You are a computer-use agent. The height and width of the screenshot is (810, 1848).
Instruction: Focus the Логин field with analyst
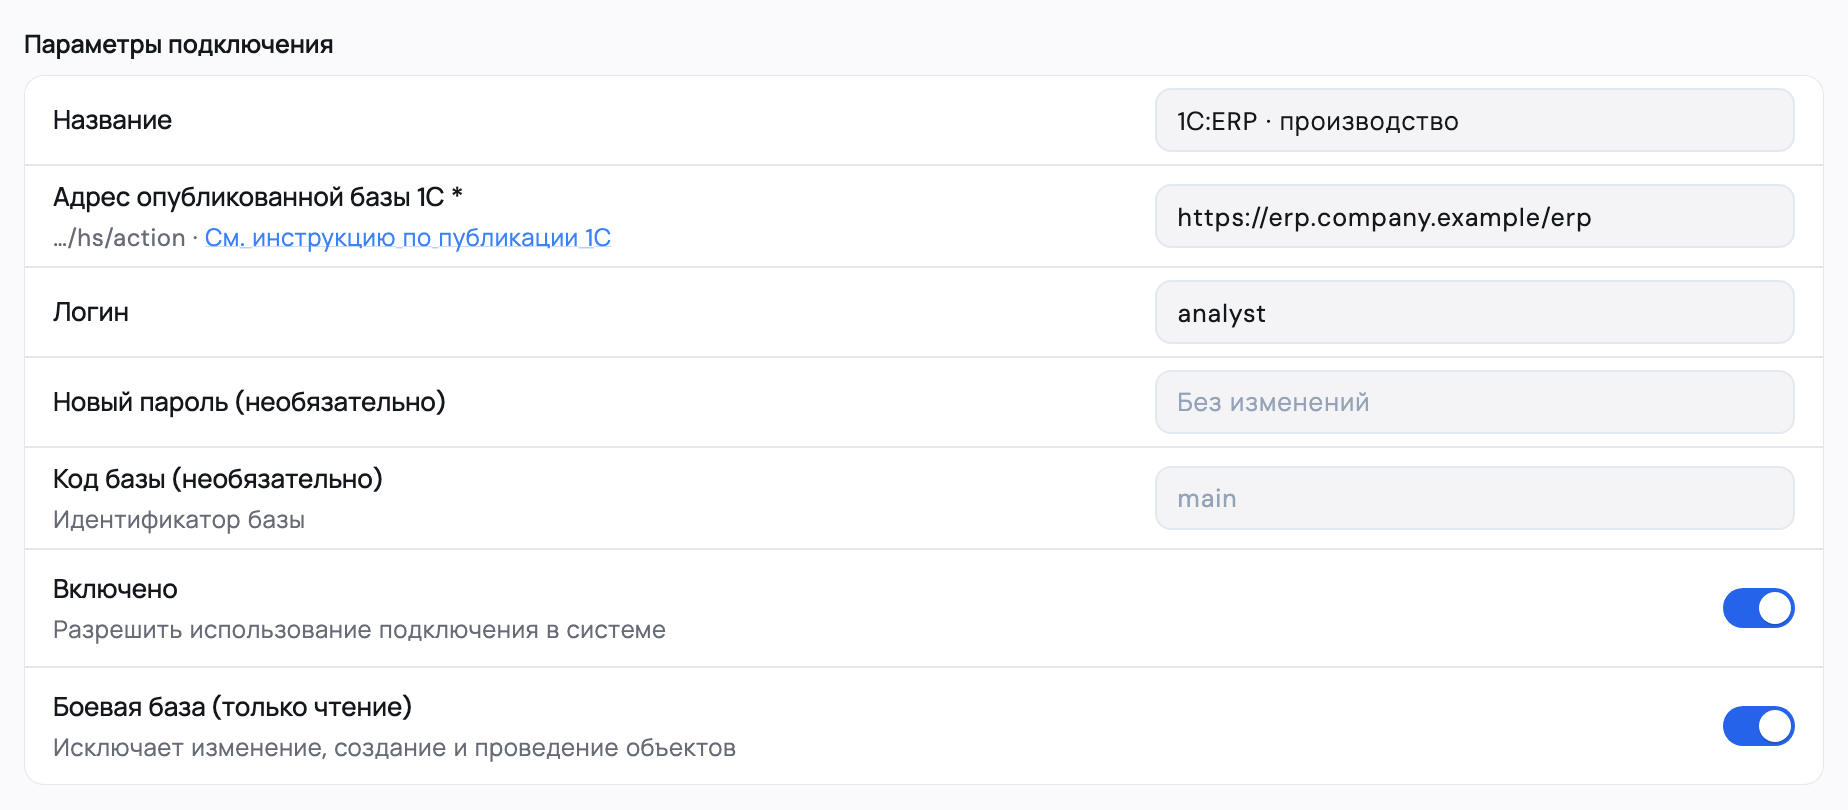coord(1474,312)
